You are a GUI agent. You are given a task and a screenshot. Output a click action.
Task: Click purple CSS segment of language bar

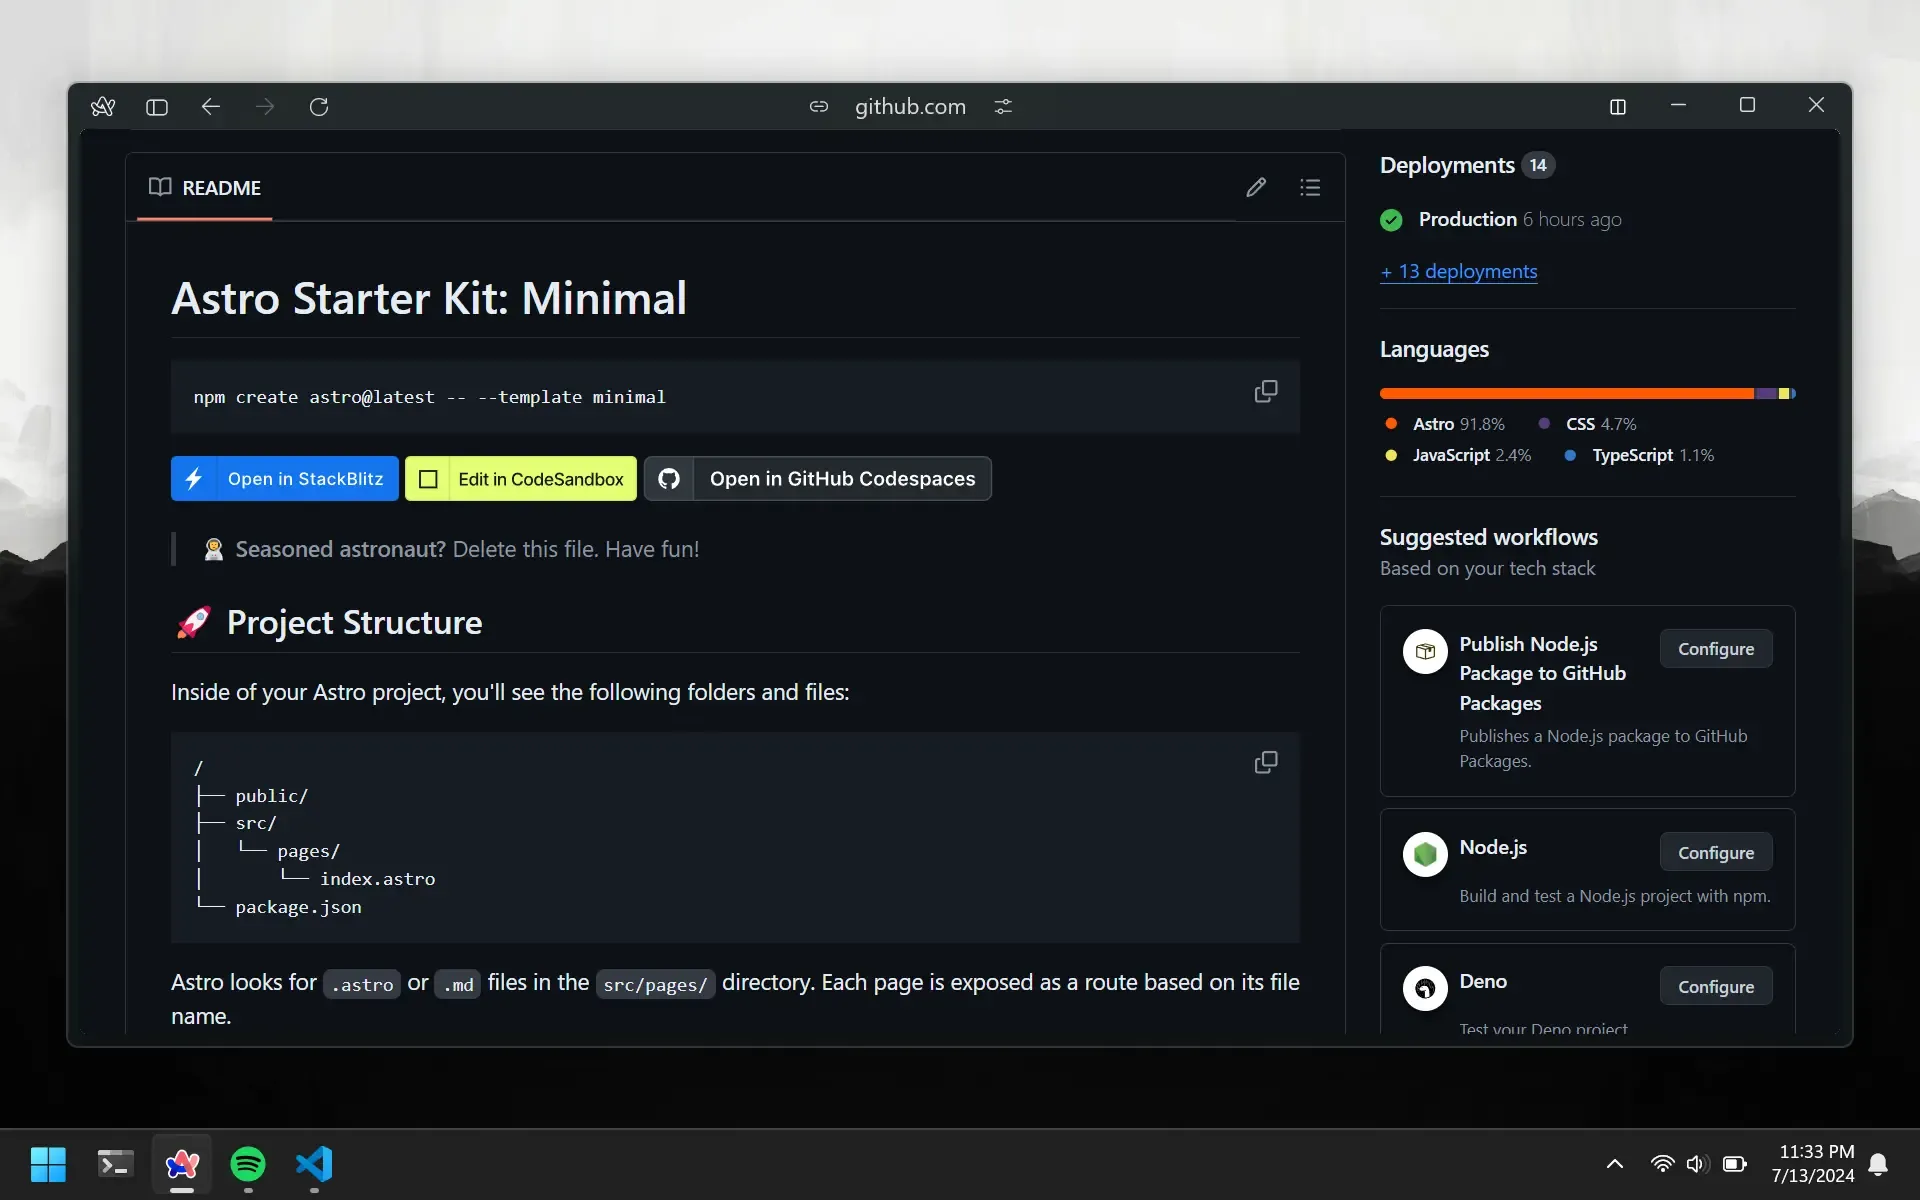(x=1766, y=394)
